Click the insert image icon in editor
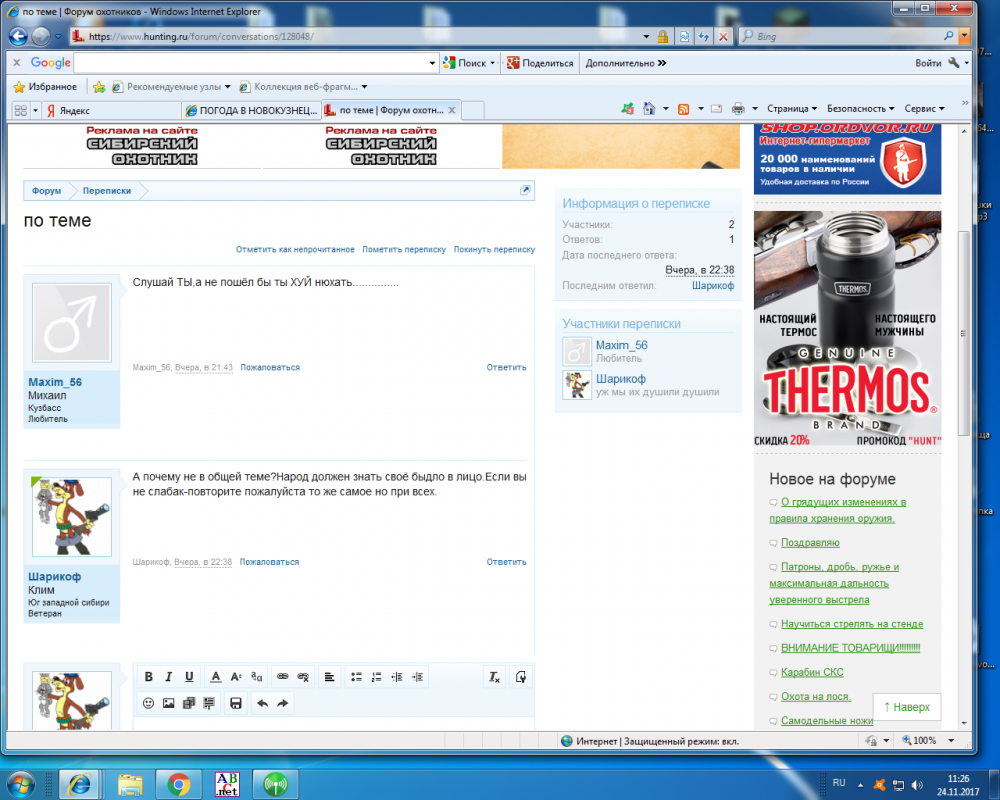 click(x=169, y=703)
